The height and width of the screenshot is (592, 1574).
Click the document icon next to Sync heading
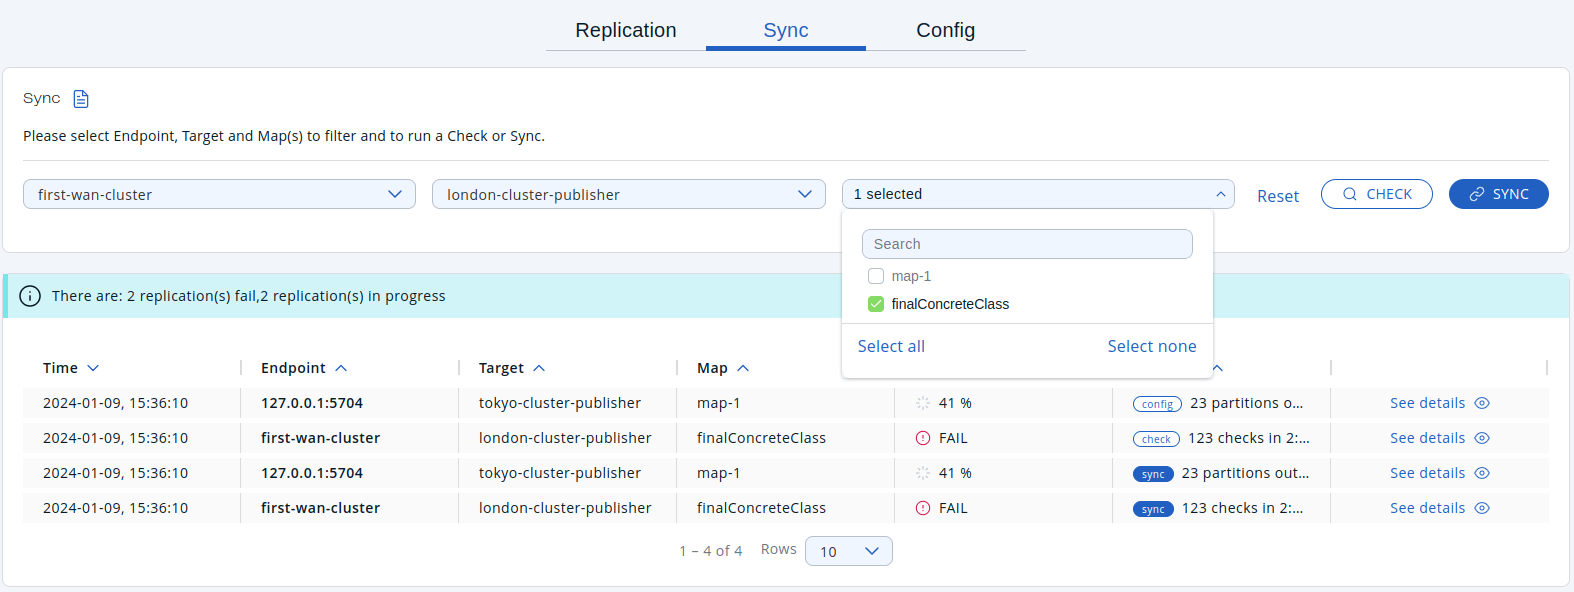(81, 99)
